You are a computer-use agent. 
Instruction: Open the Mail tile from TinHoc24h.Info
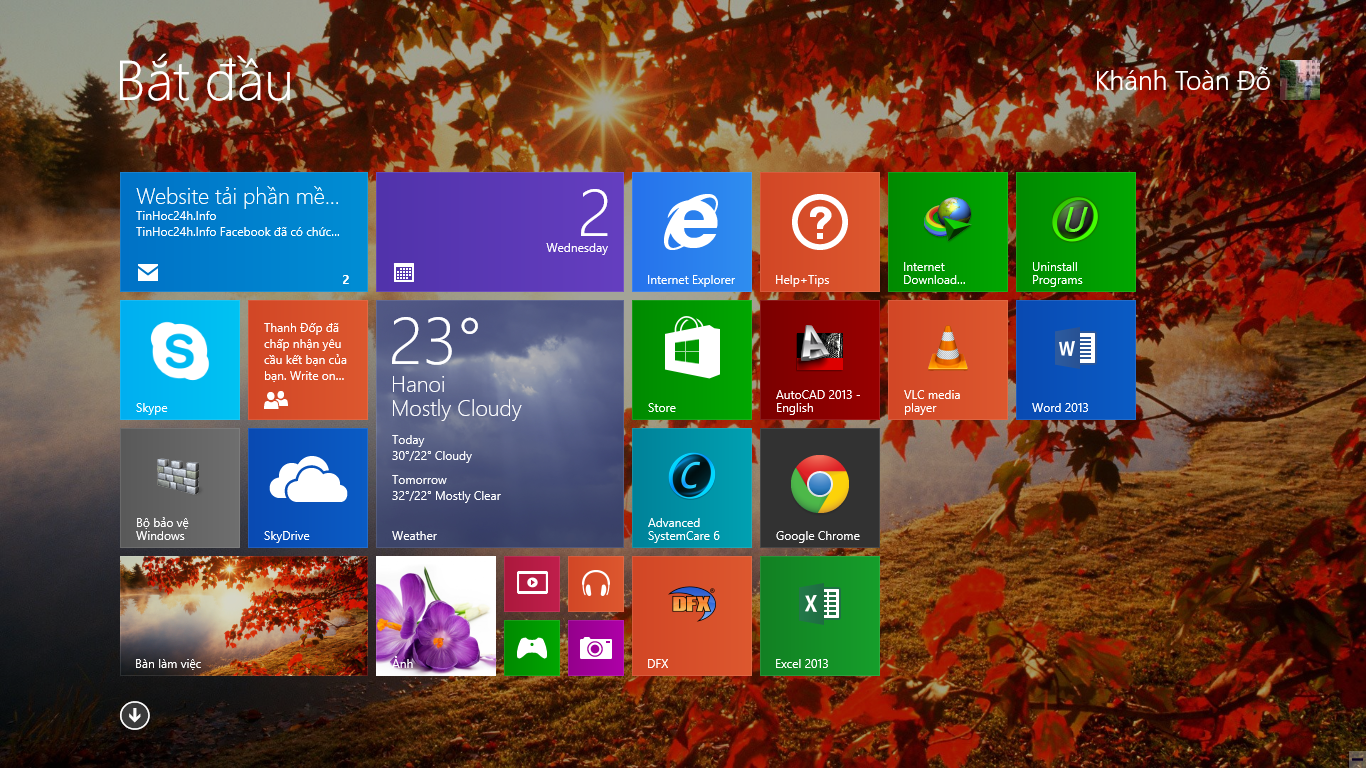tap(243, 231)
